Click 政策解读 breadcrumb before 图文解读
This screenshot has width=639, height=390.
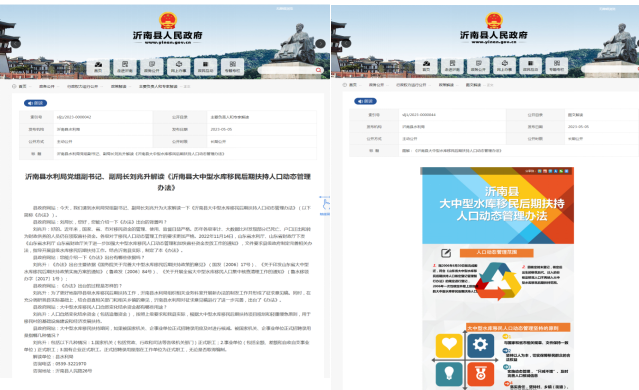(x=446, y=85)
